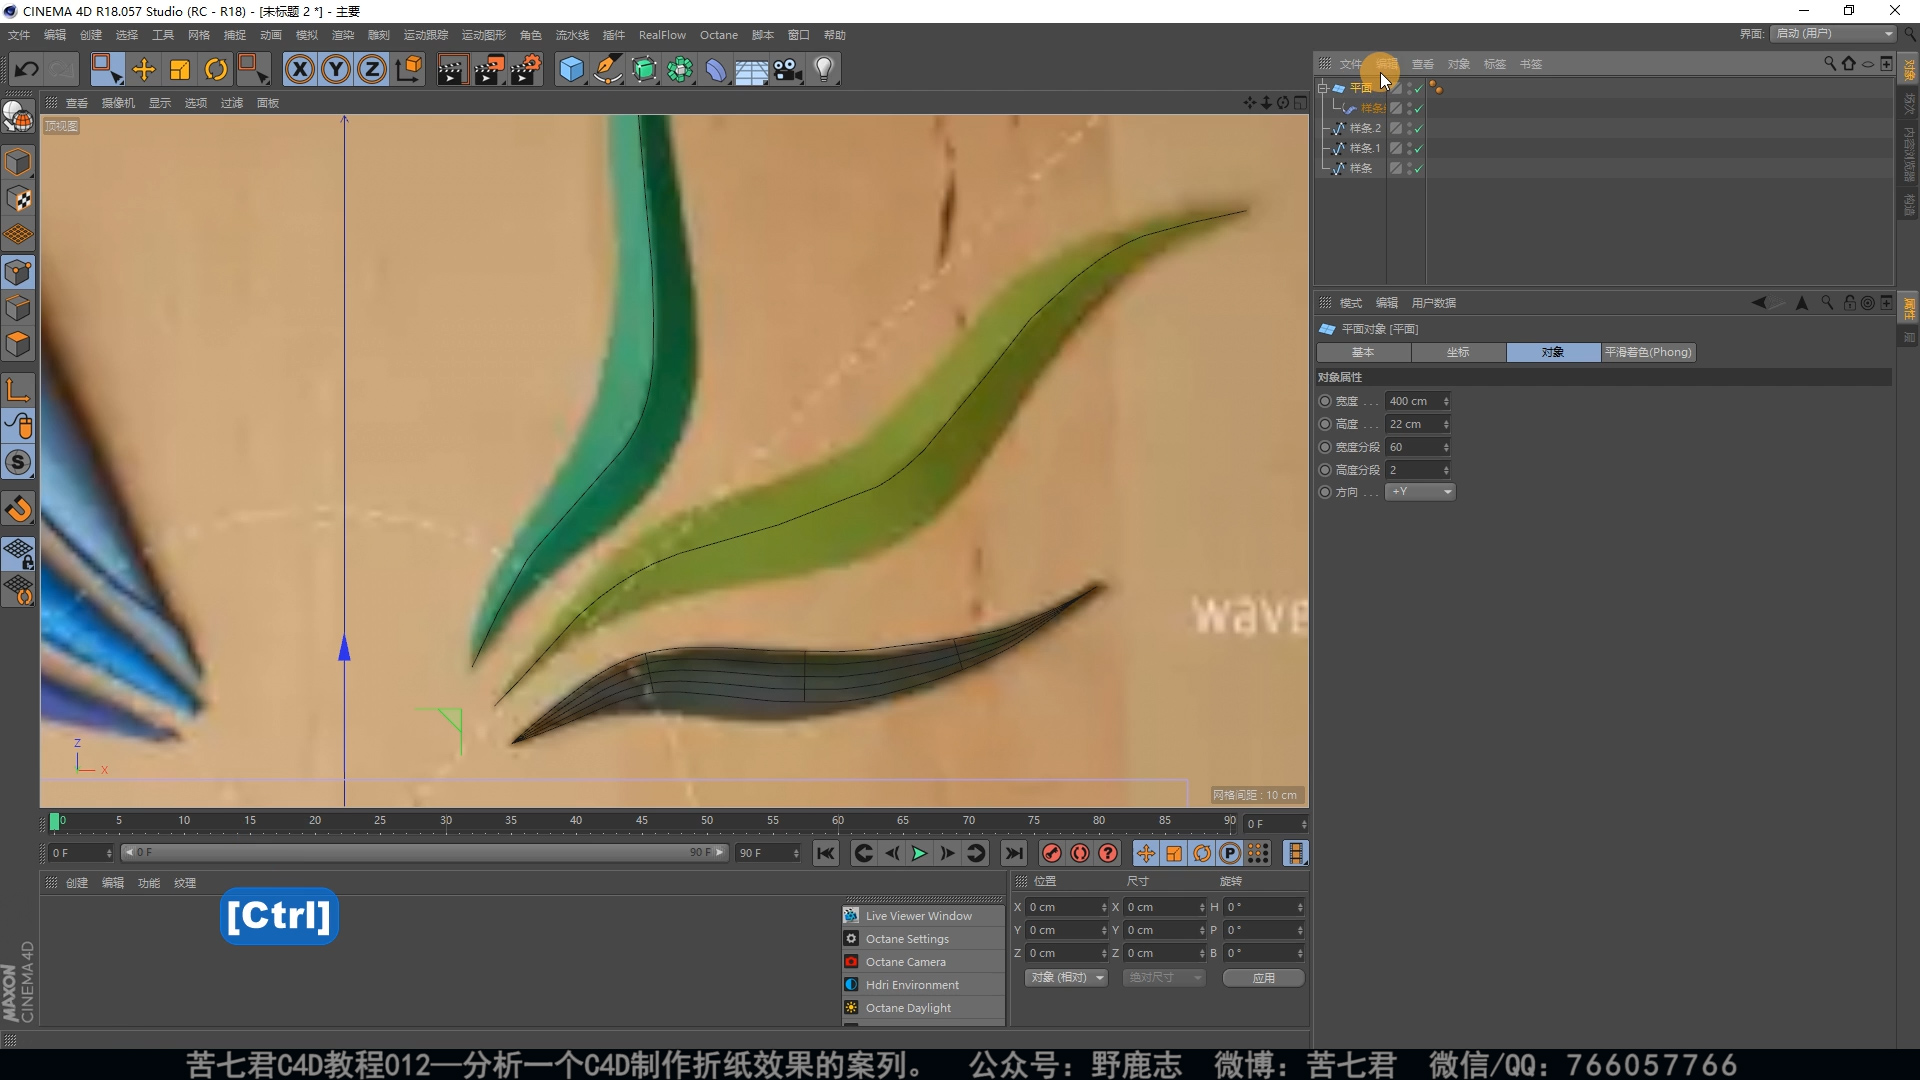The width and height of the screenshot is (1920, 1080).
Task: Toggle Z axis lock
Action: click(x=372, y=69)
